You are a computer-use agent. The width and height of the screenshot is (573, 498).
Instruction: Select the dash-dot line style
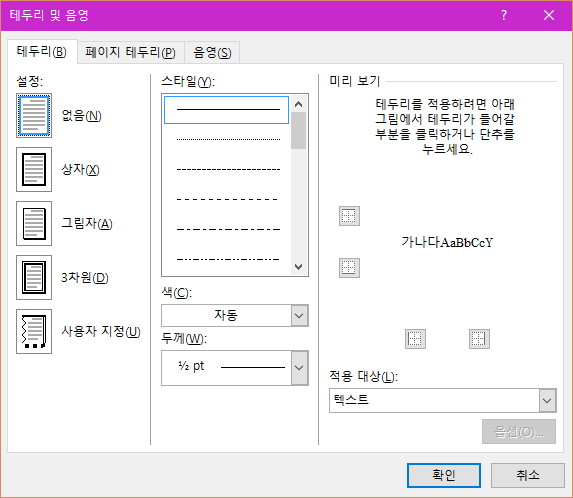pos(227,229)
